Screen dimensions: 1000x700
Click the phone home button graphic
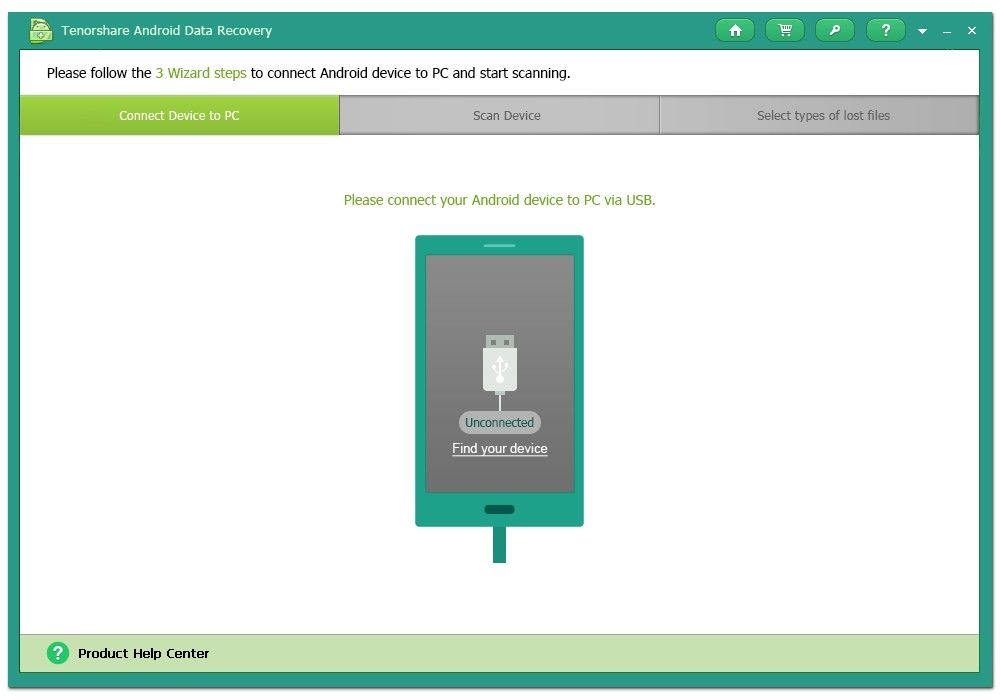click(x=499, y=509)
